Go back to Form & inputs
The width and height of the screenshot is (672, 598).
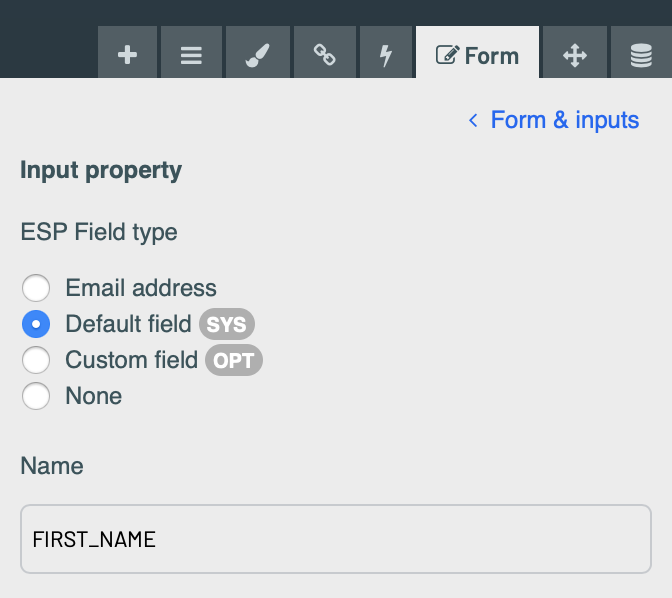(565, 120)
